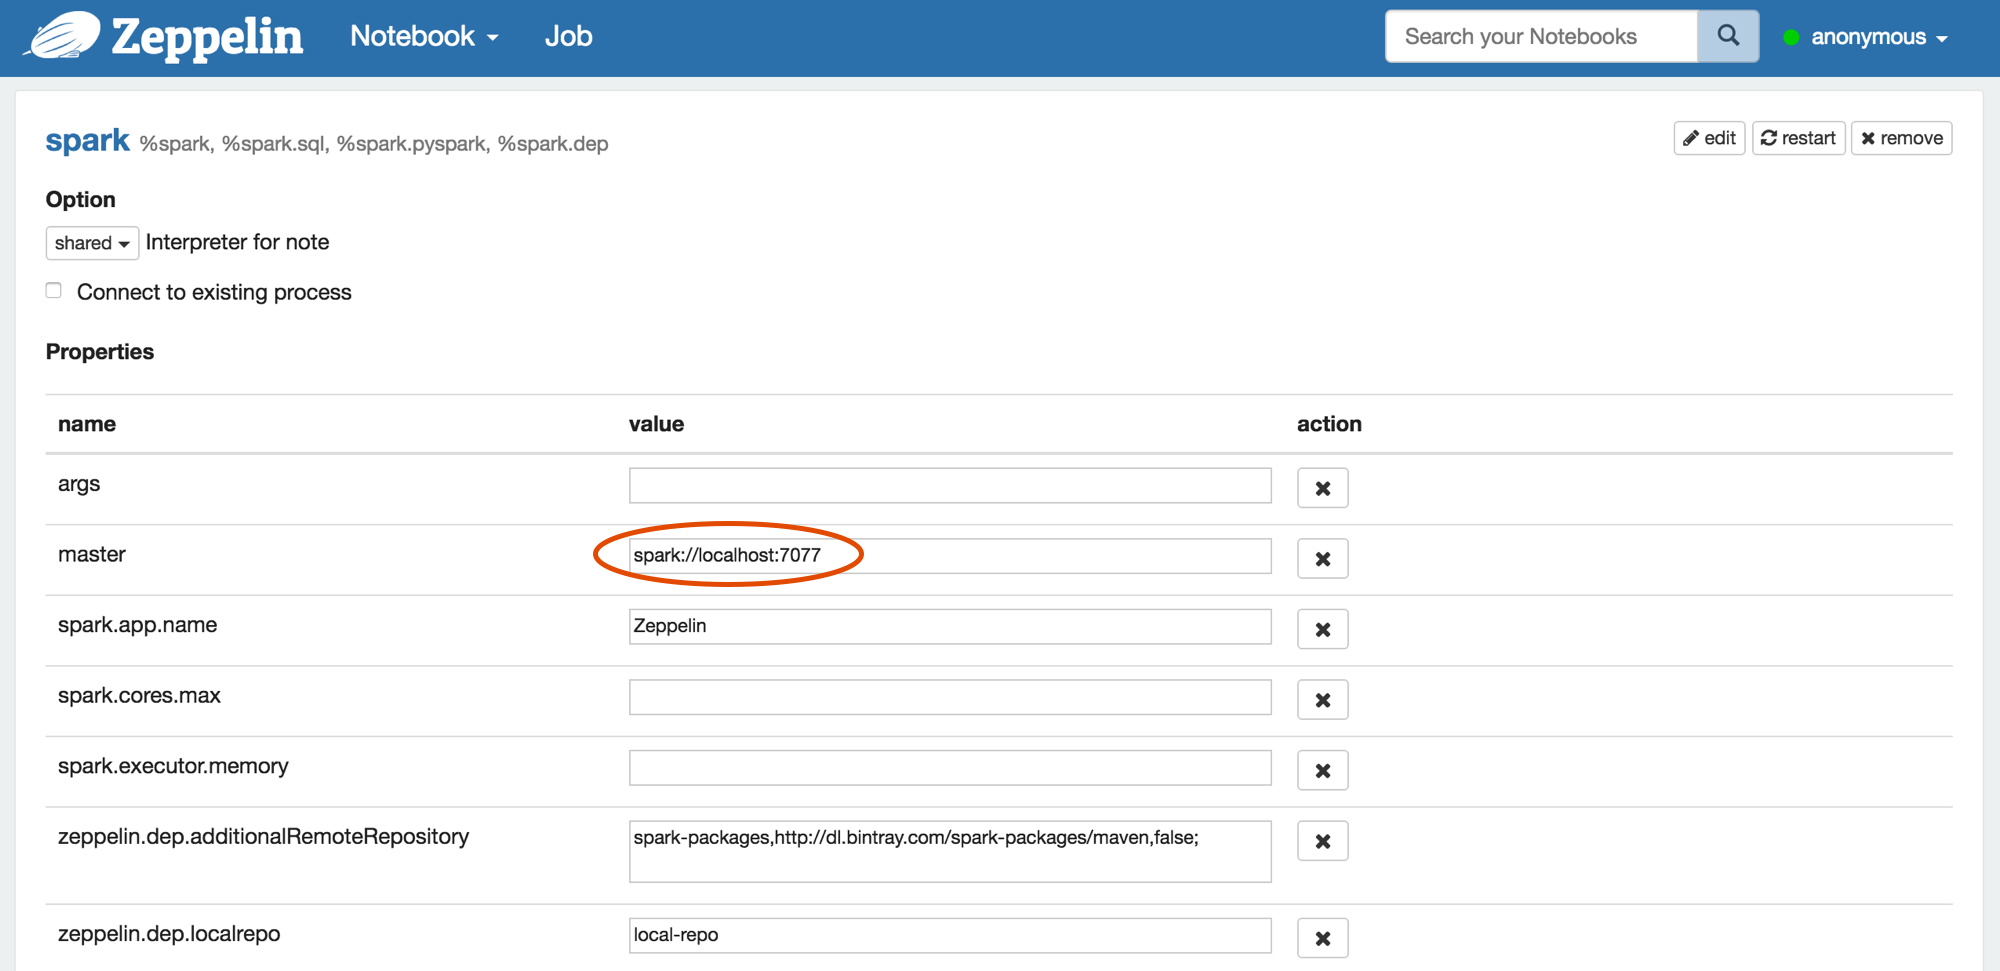This screenshot has height=971, width=2000.
Task: Delete the spark.cores.max property row
Action: pyautogui.click(x=1322, y=700)
